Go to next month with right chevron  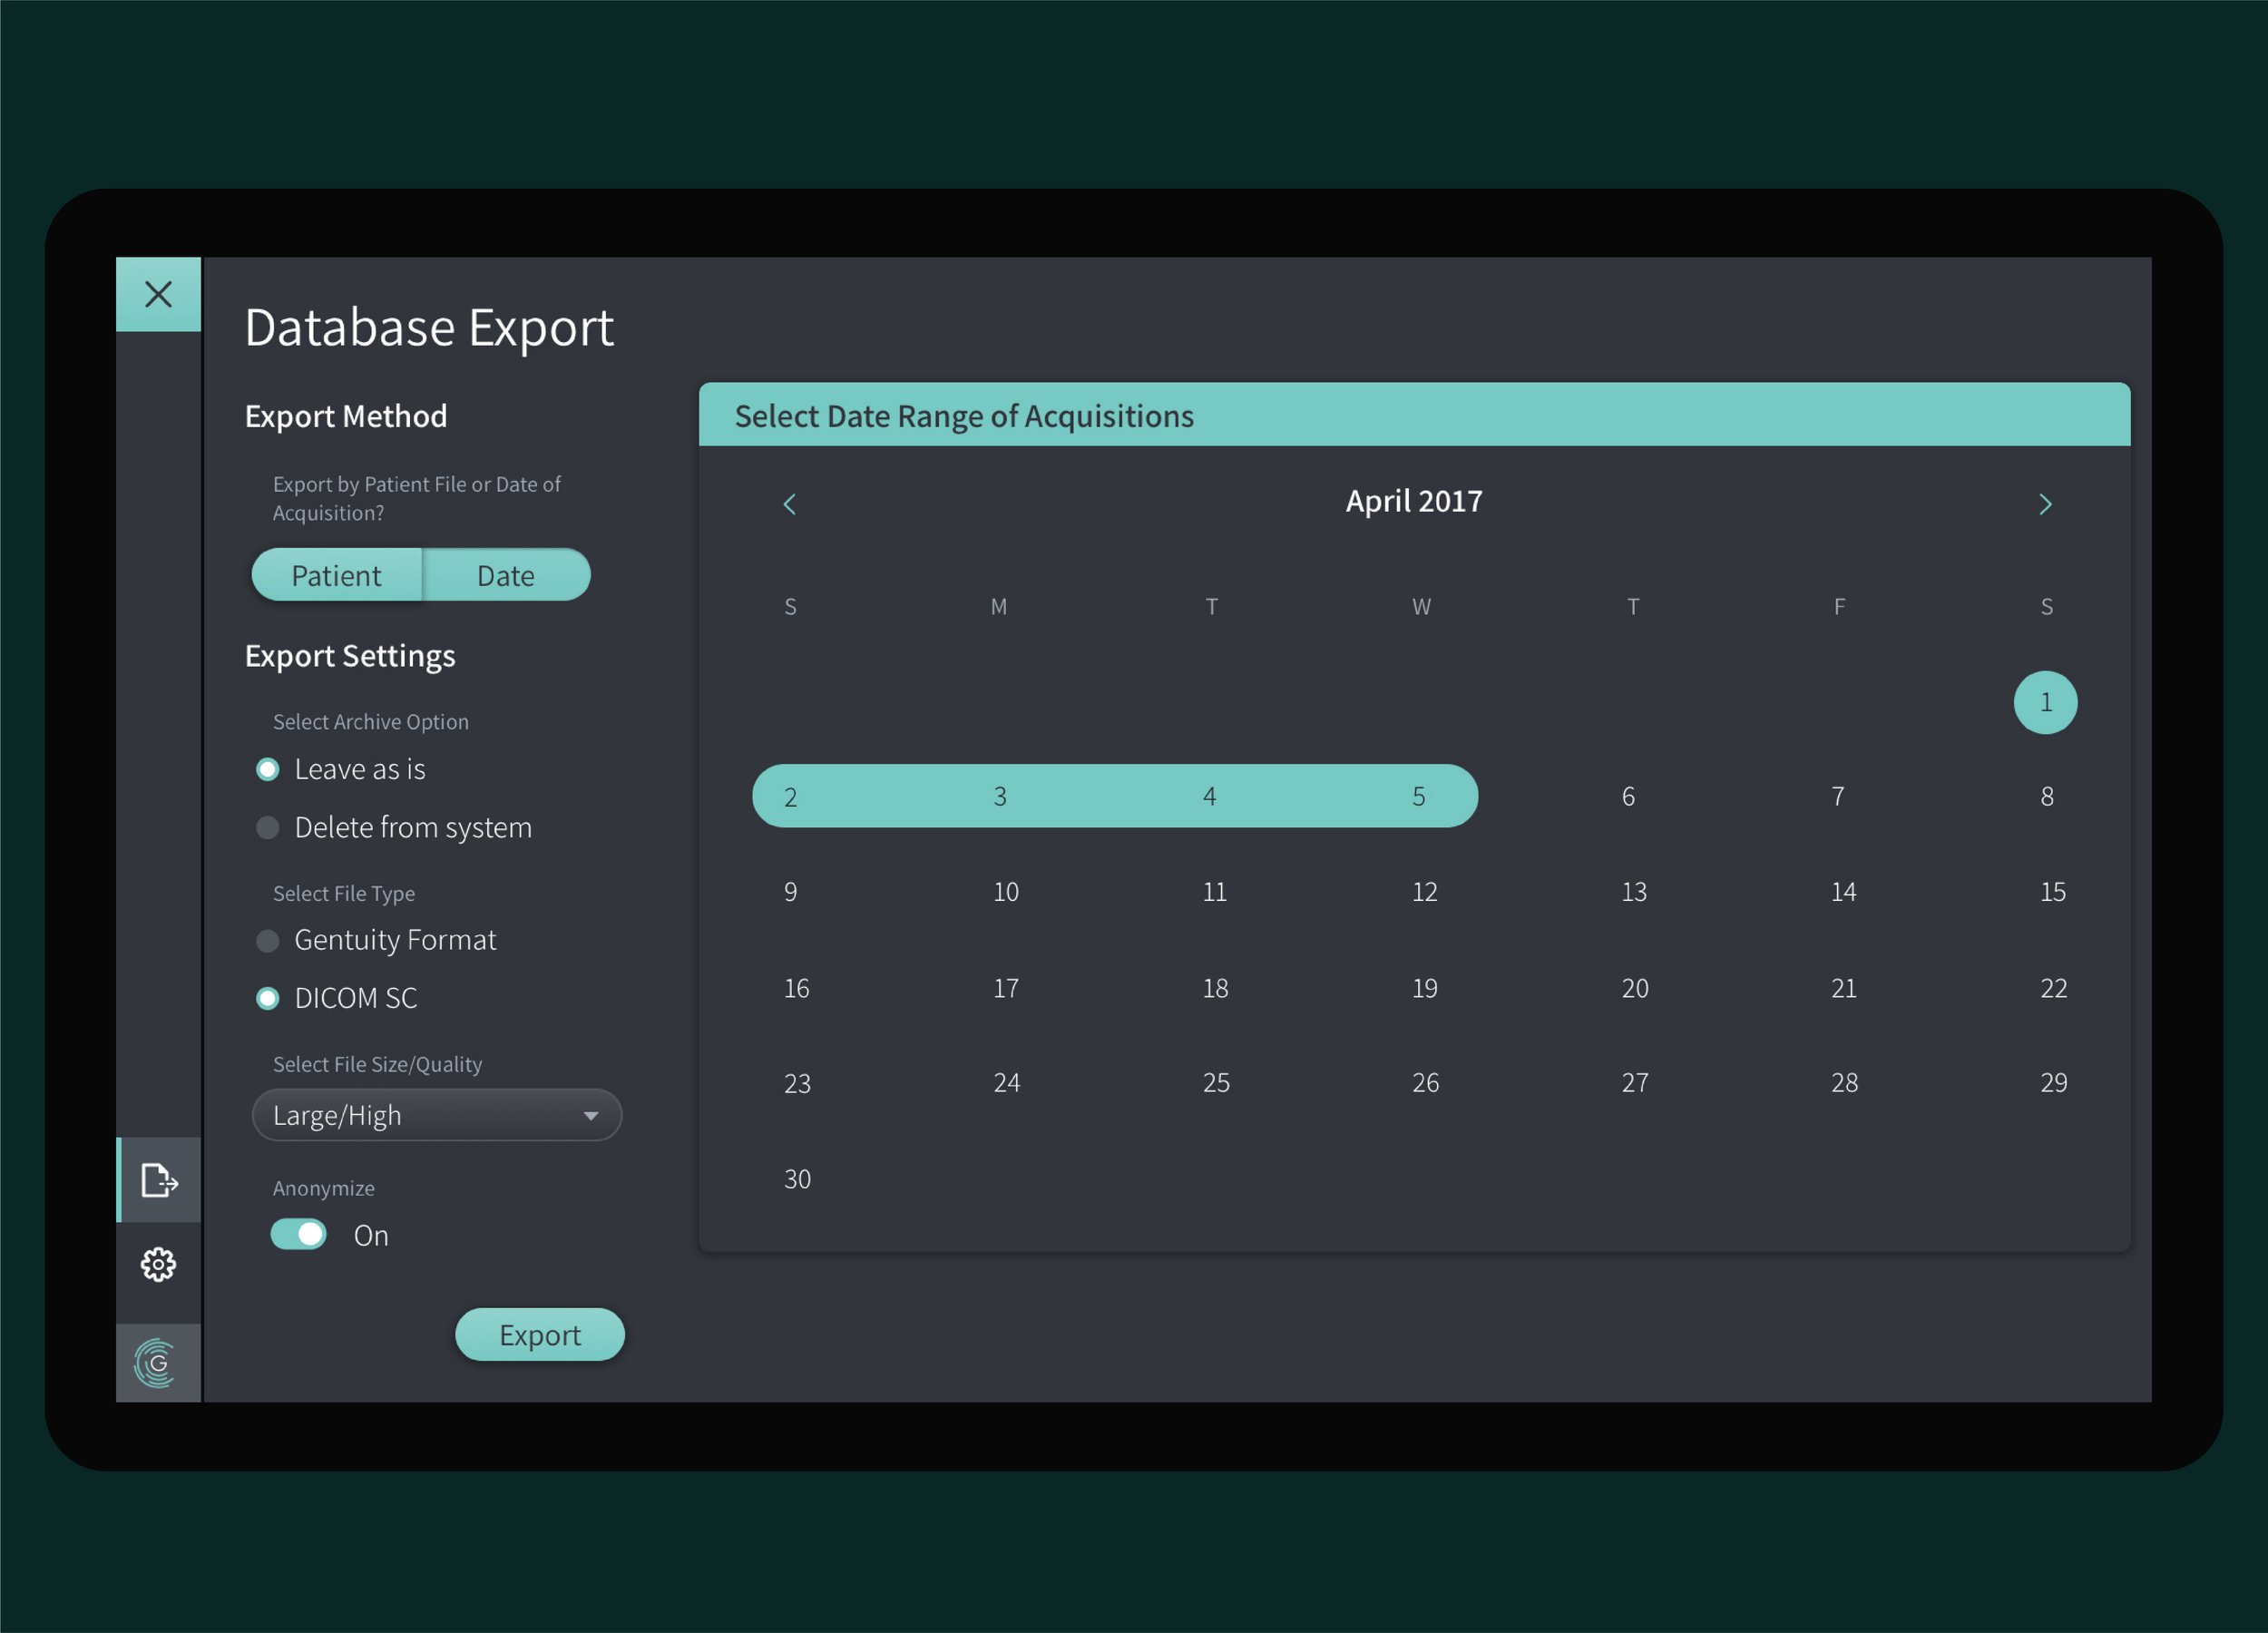click(2045, 504)
